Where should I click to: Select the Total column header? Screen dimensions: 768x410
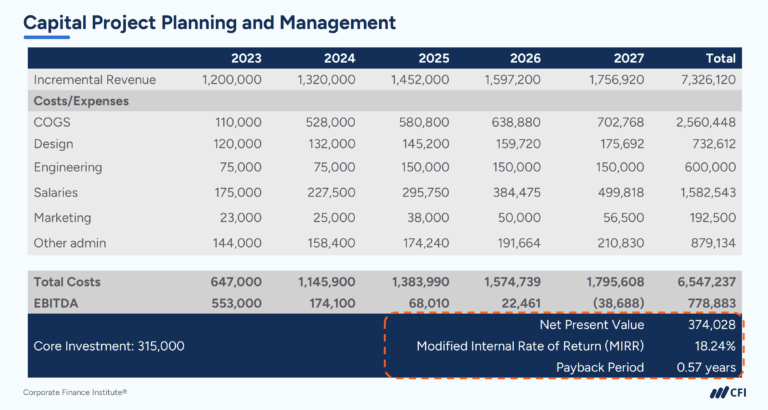[x=720, y=58]
